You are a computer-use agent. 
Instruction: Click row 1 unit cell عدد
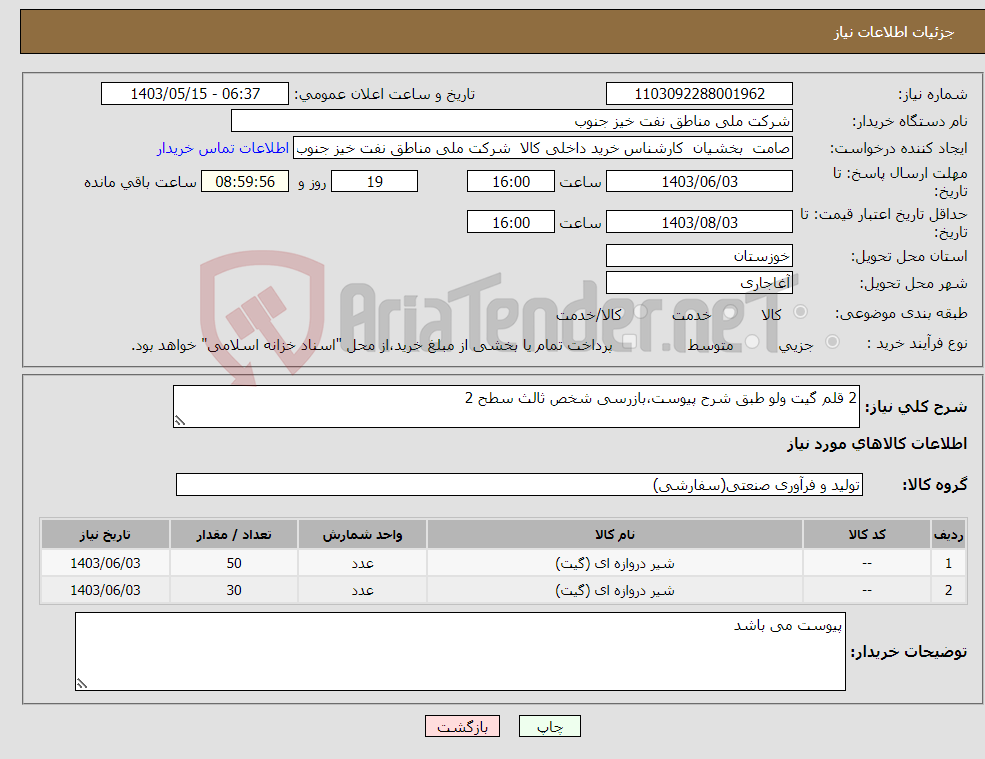pyautogui.click(x=362, y=563)
